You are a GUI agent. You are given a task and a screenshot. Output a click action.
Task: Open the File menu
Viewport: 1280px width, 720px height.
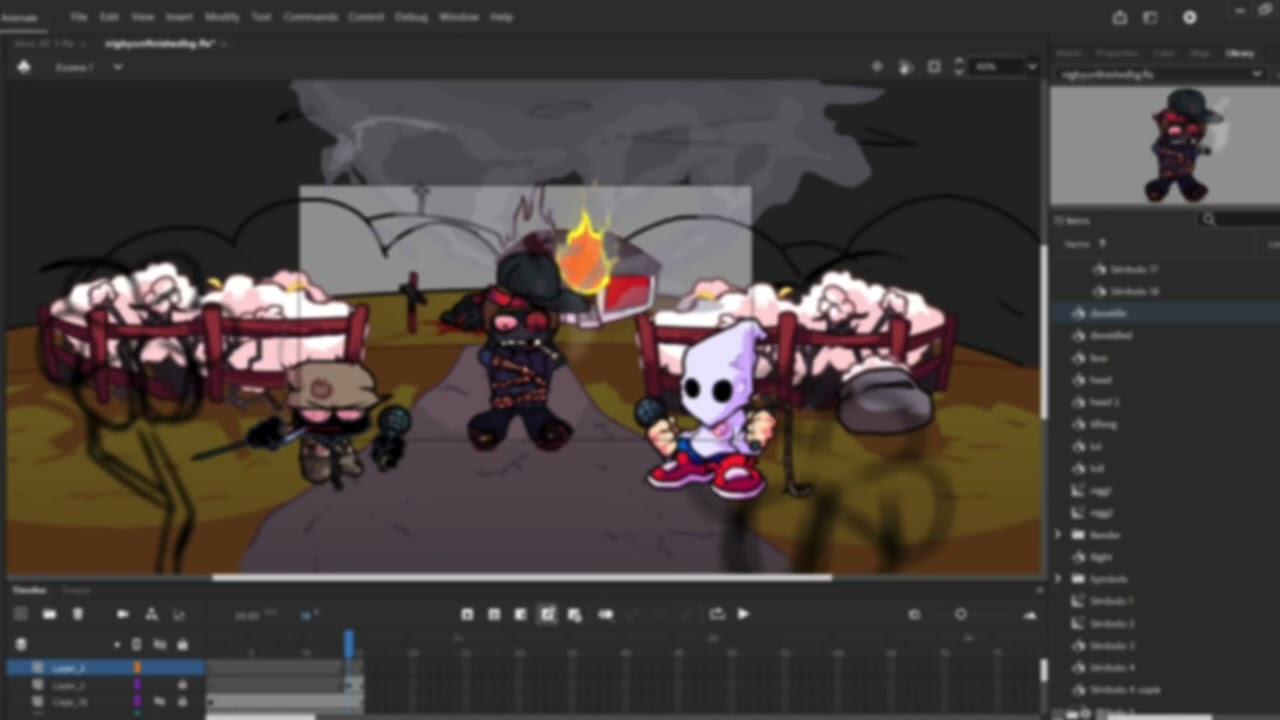[x=79, y=17]
